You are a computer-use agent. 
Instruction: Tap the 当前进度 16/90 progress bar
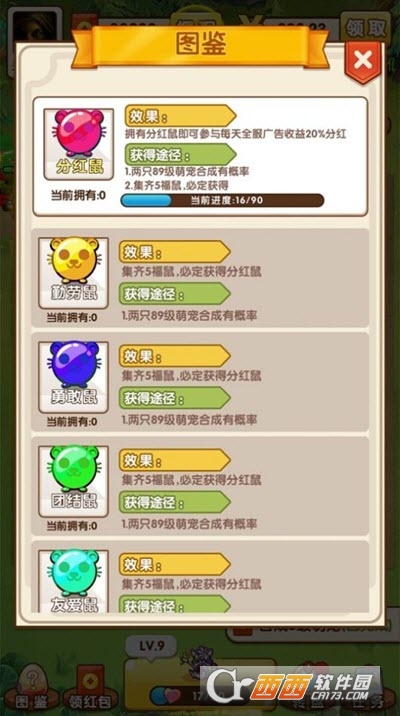coord(222,200)
